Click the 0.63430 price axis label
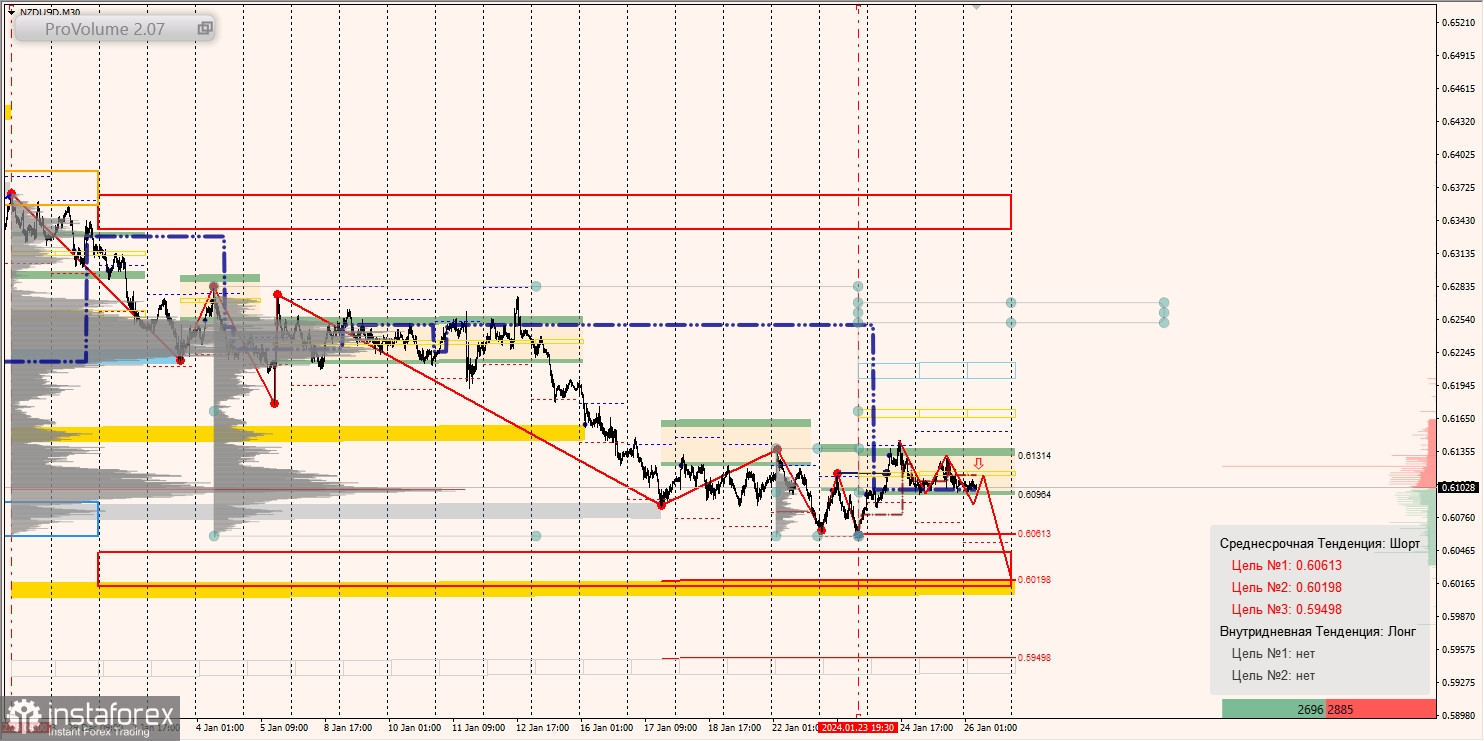 [x=1456, y=221]
